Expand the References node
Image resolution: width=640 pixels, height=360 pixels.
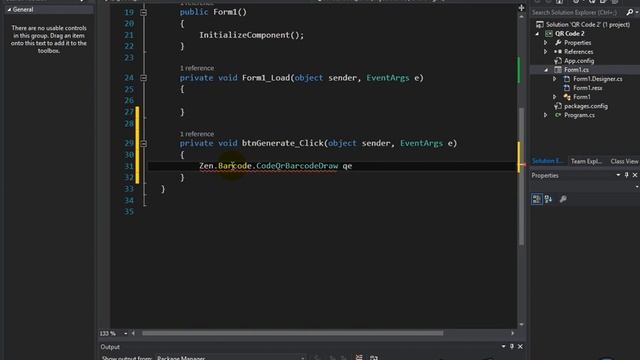(x=546, y=51)
